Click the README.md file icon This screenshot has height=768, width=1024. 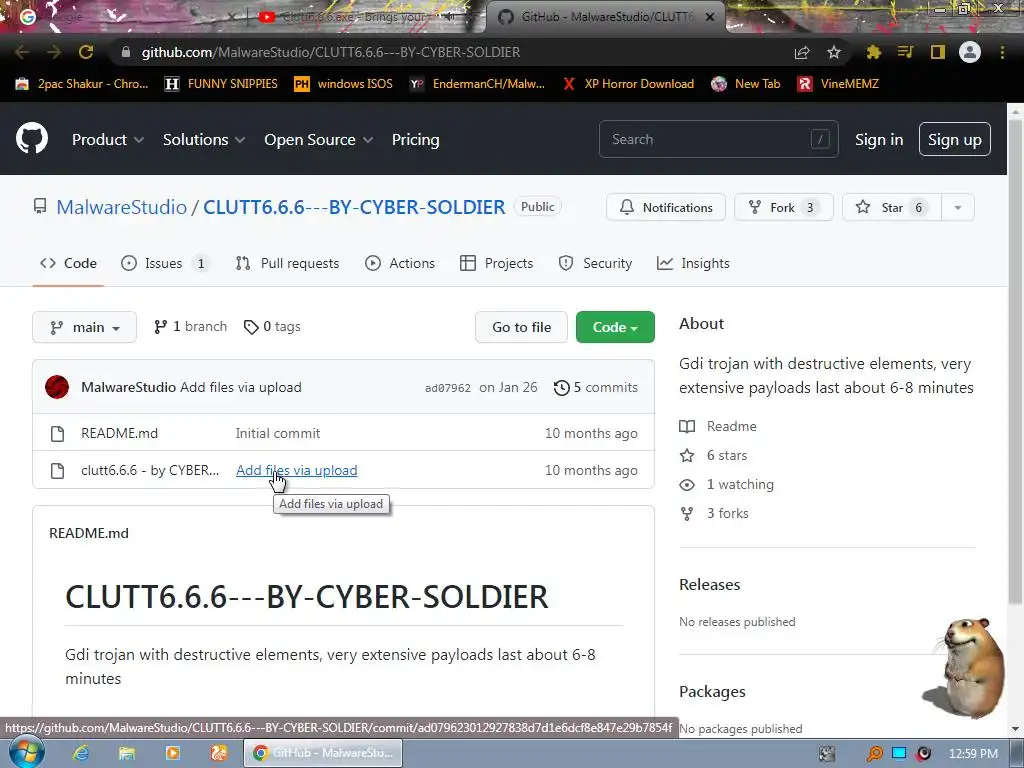click(57, 434)
